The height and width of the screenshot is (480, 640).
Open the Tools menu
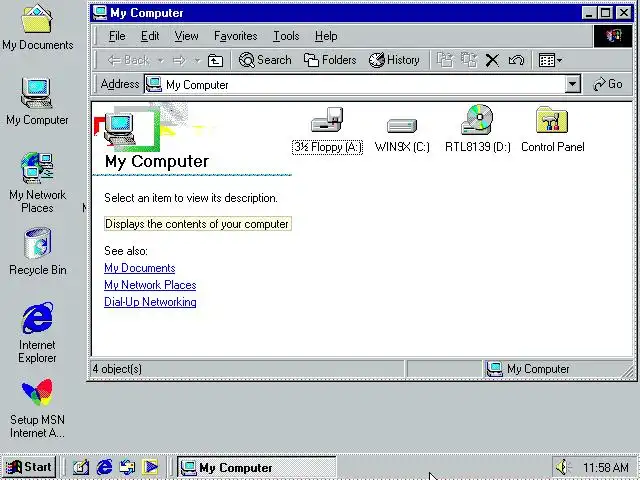(x=286, y=36)
